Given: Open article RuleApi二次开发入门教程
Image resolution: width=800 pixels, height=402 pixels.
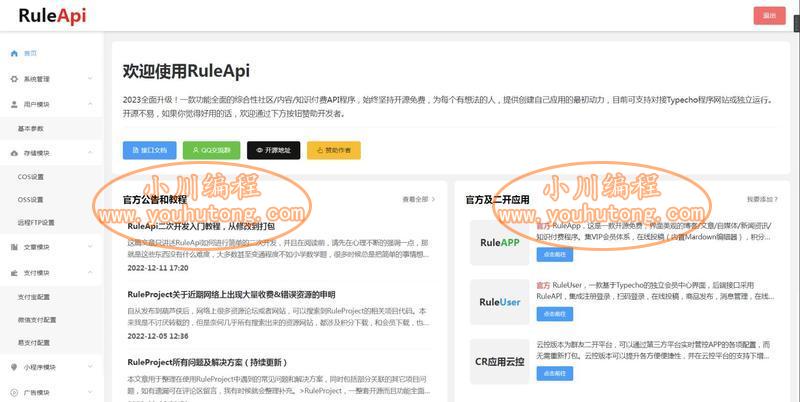Looking at the screenshot, I should [201, 226].
